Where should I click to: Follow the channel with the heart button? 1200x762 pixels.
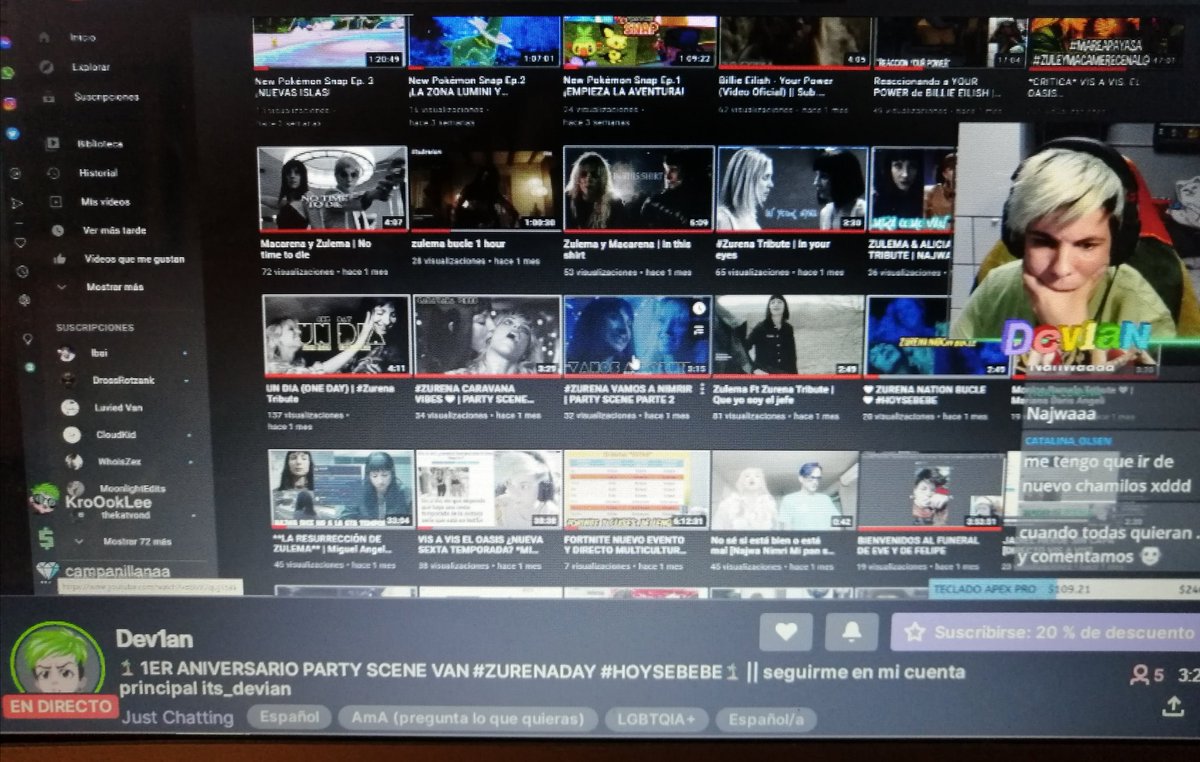point(786,632)
